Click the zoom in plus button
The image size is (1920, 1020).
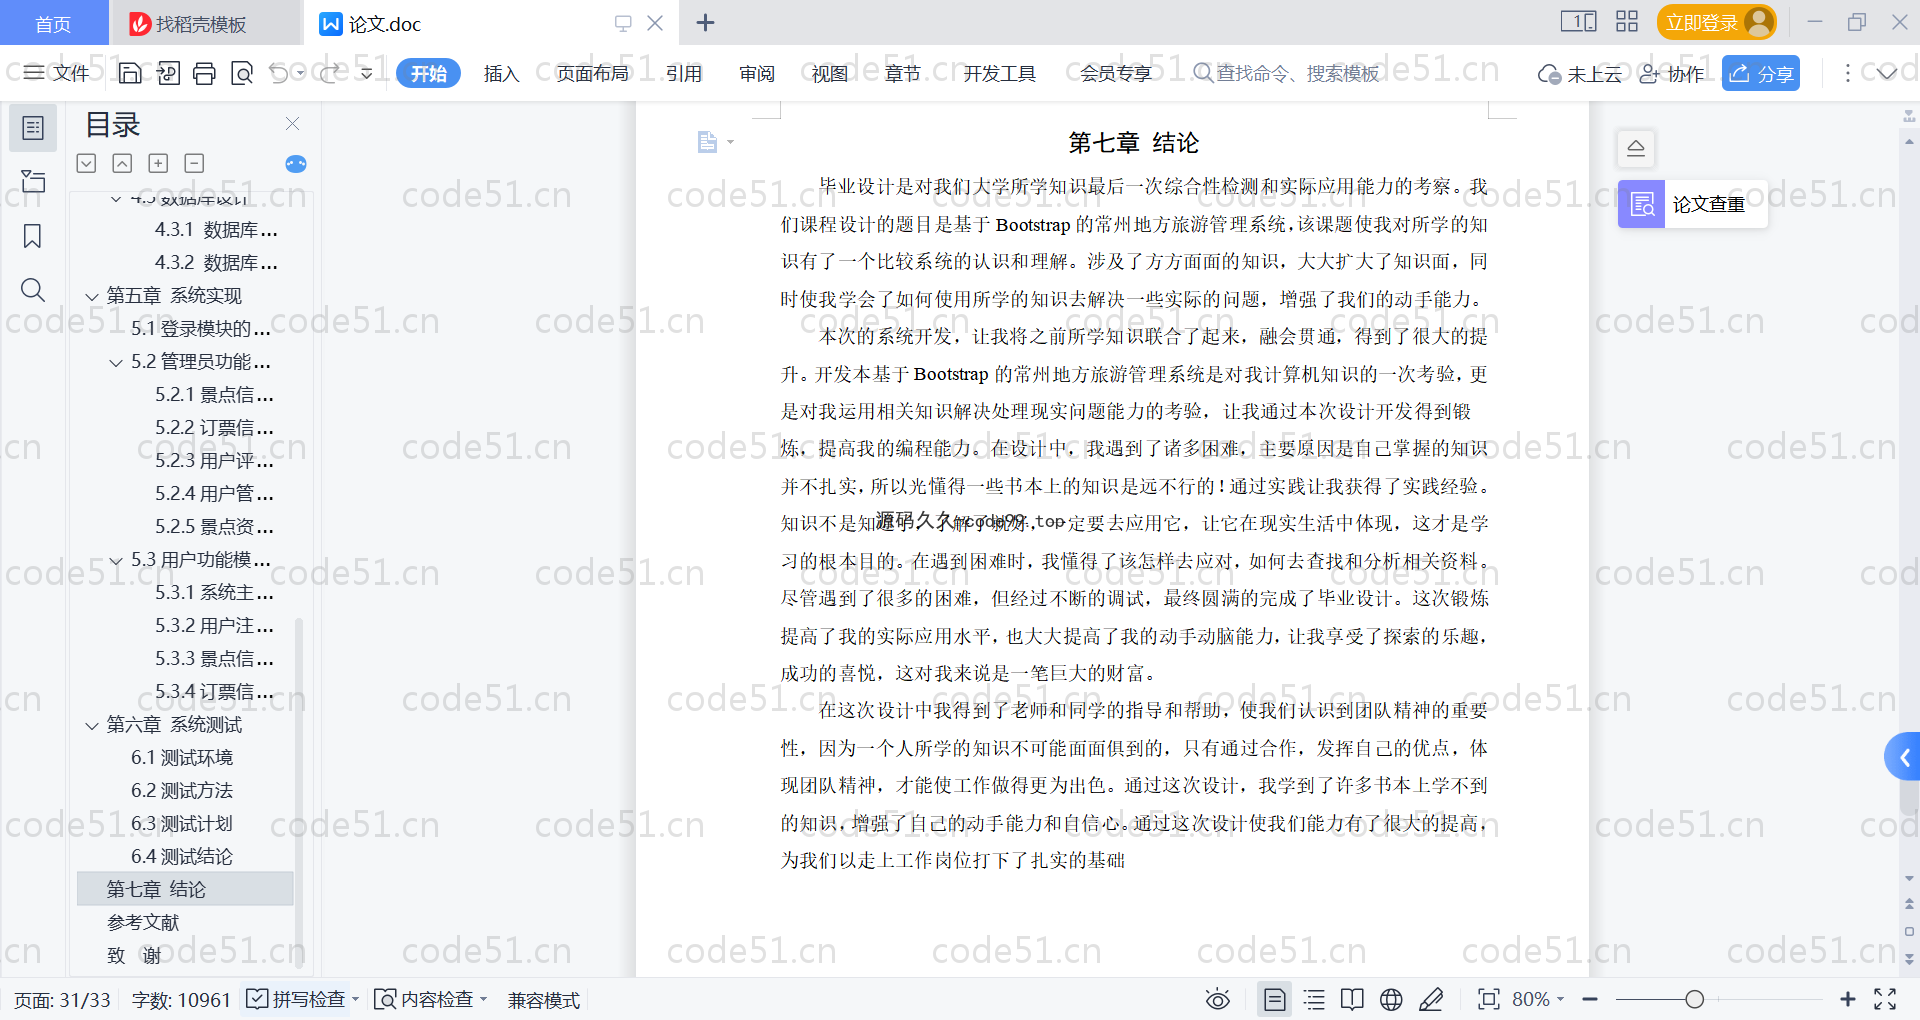tap(1848, 999)
